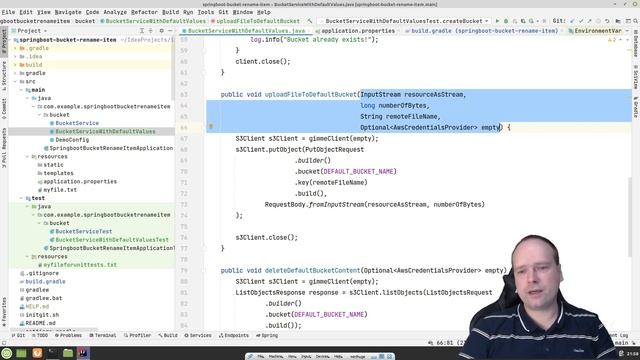Open the Pull Requests tool window
Viewport: 640px width, 360px height.
(x=4, y=147)
